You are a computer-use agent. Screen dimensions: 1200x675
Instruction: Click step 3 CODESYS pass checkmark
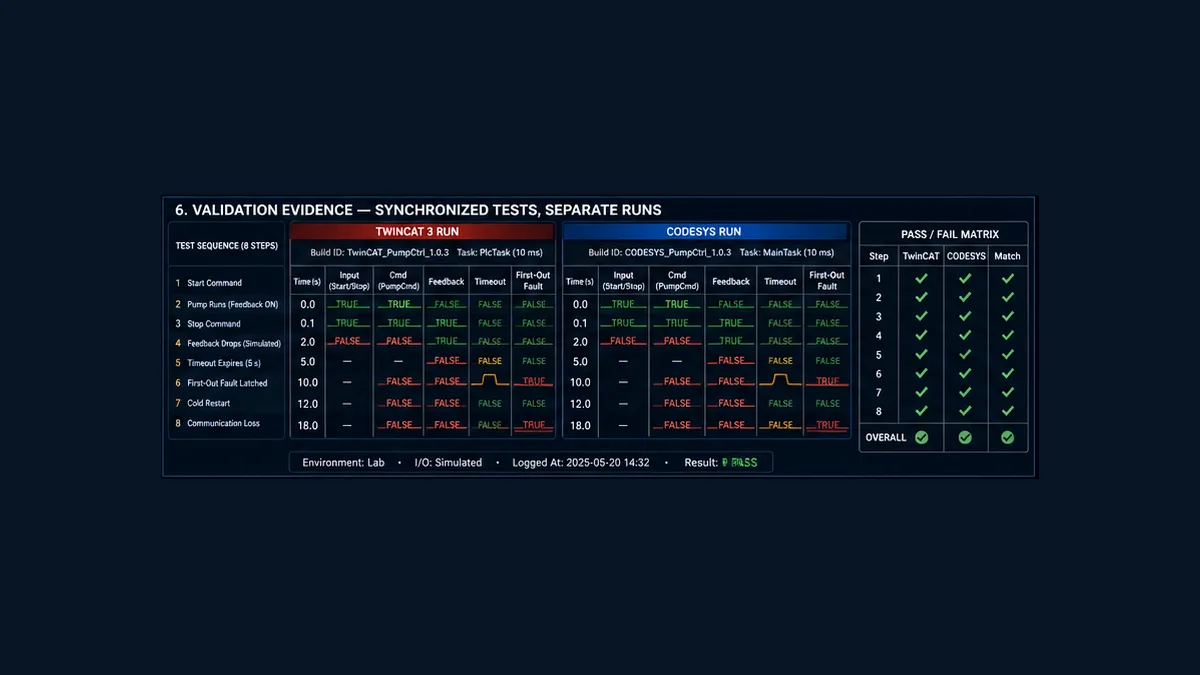(965, 317)
